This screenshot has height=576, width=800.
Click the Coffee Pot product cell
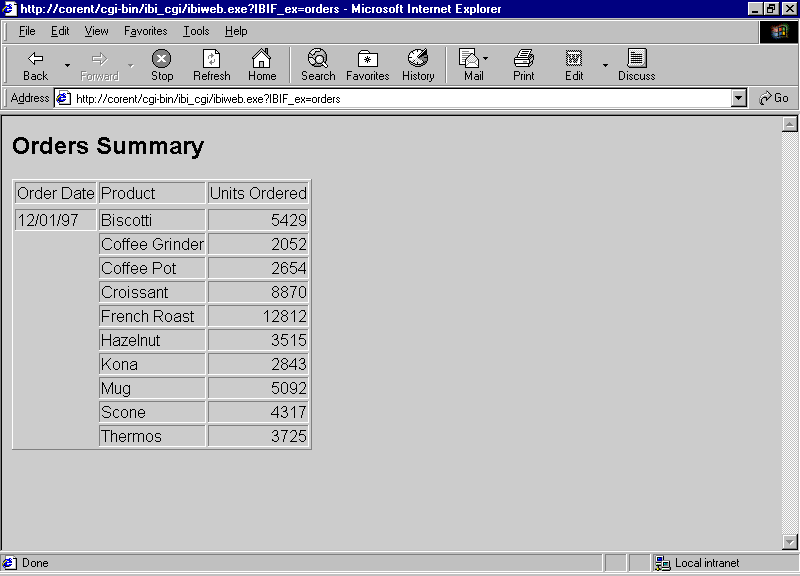[152, 268]
